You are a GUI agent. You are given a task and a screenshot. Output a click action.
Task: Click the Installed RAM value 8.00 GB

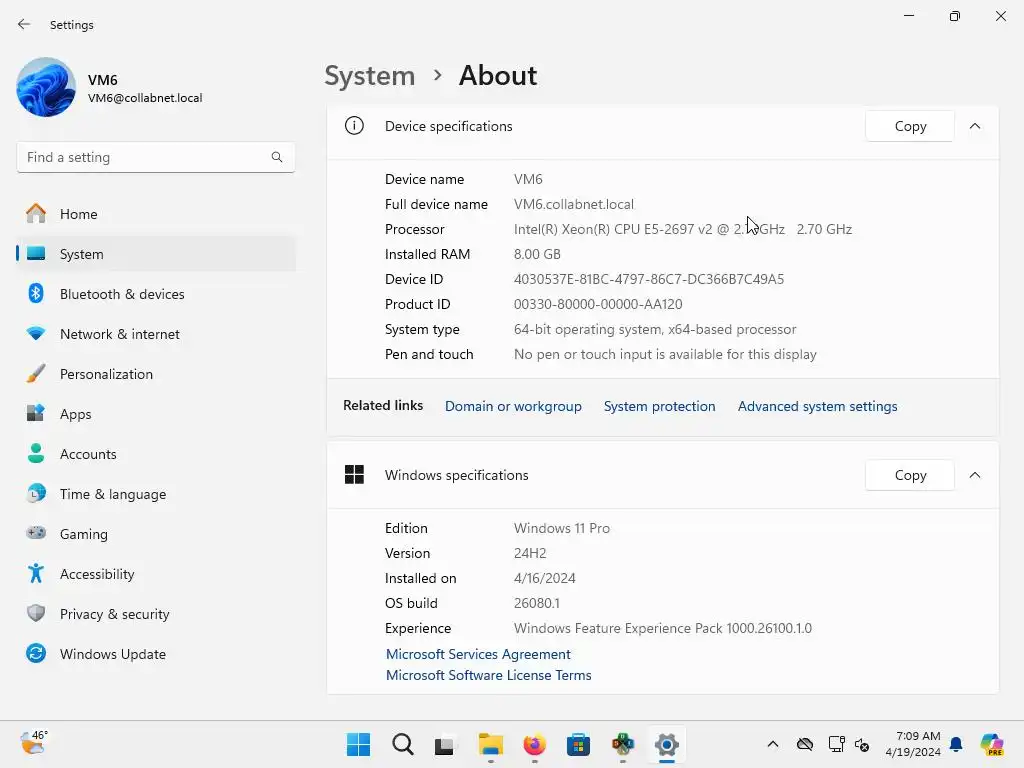pyautogui.click(x=537, y=254)
